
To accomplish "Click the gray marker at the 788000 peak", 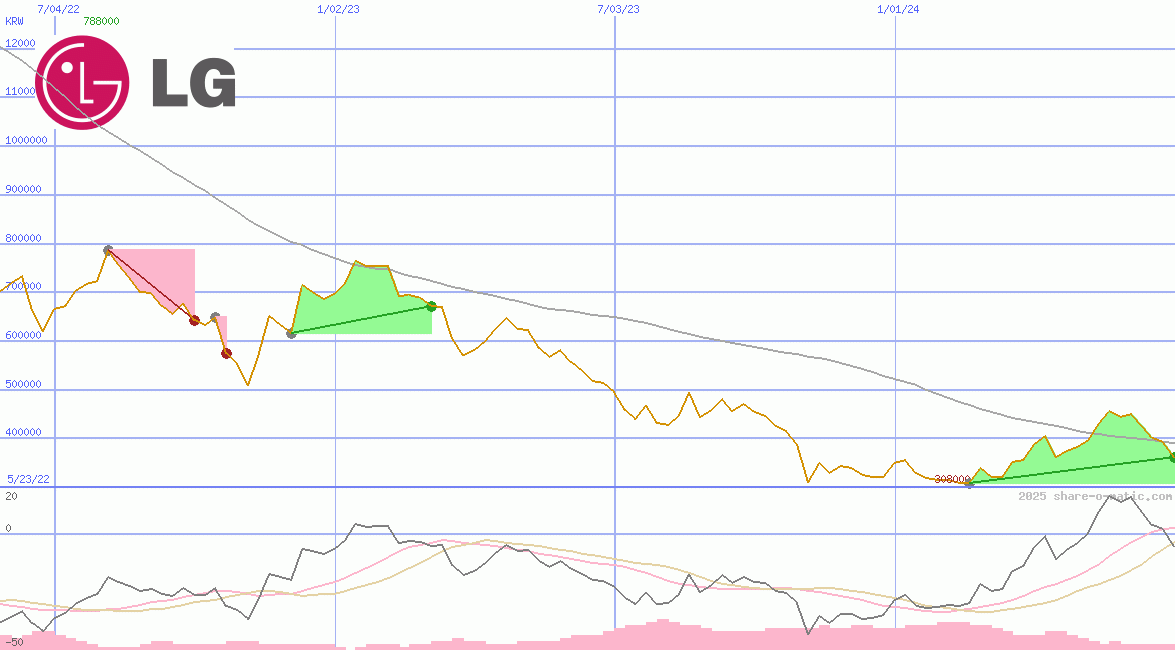I will (x=108, y=250).
